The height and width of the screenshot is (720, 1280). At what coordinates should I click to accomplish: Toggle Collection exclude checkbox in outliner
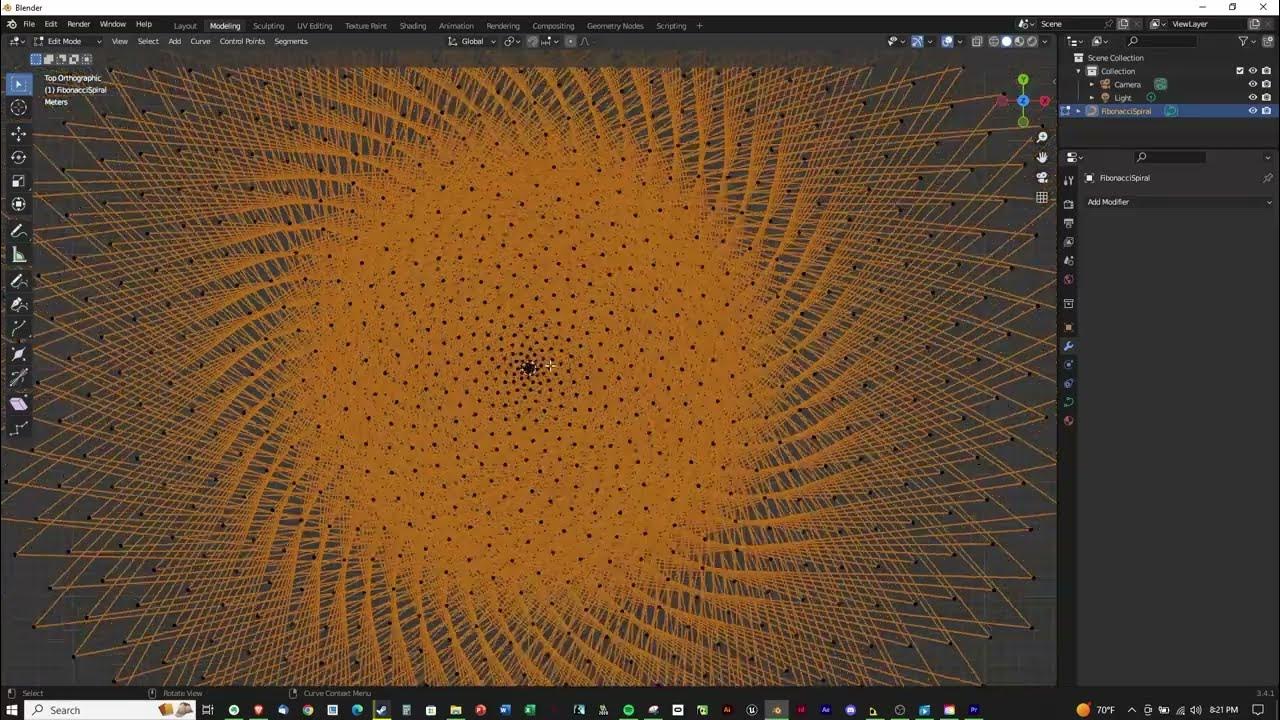click(1240, 71)
